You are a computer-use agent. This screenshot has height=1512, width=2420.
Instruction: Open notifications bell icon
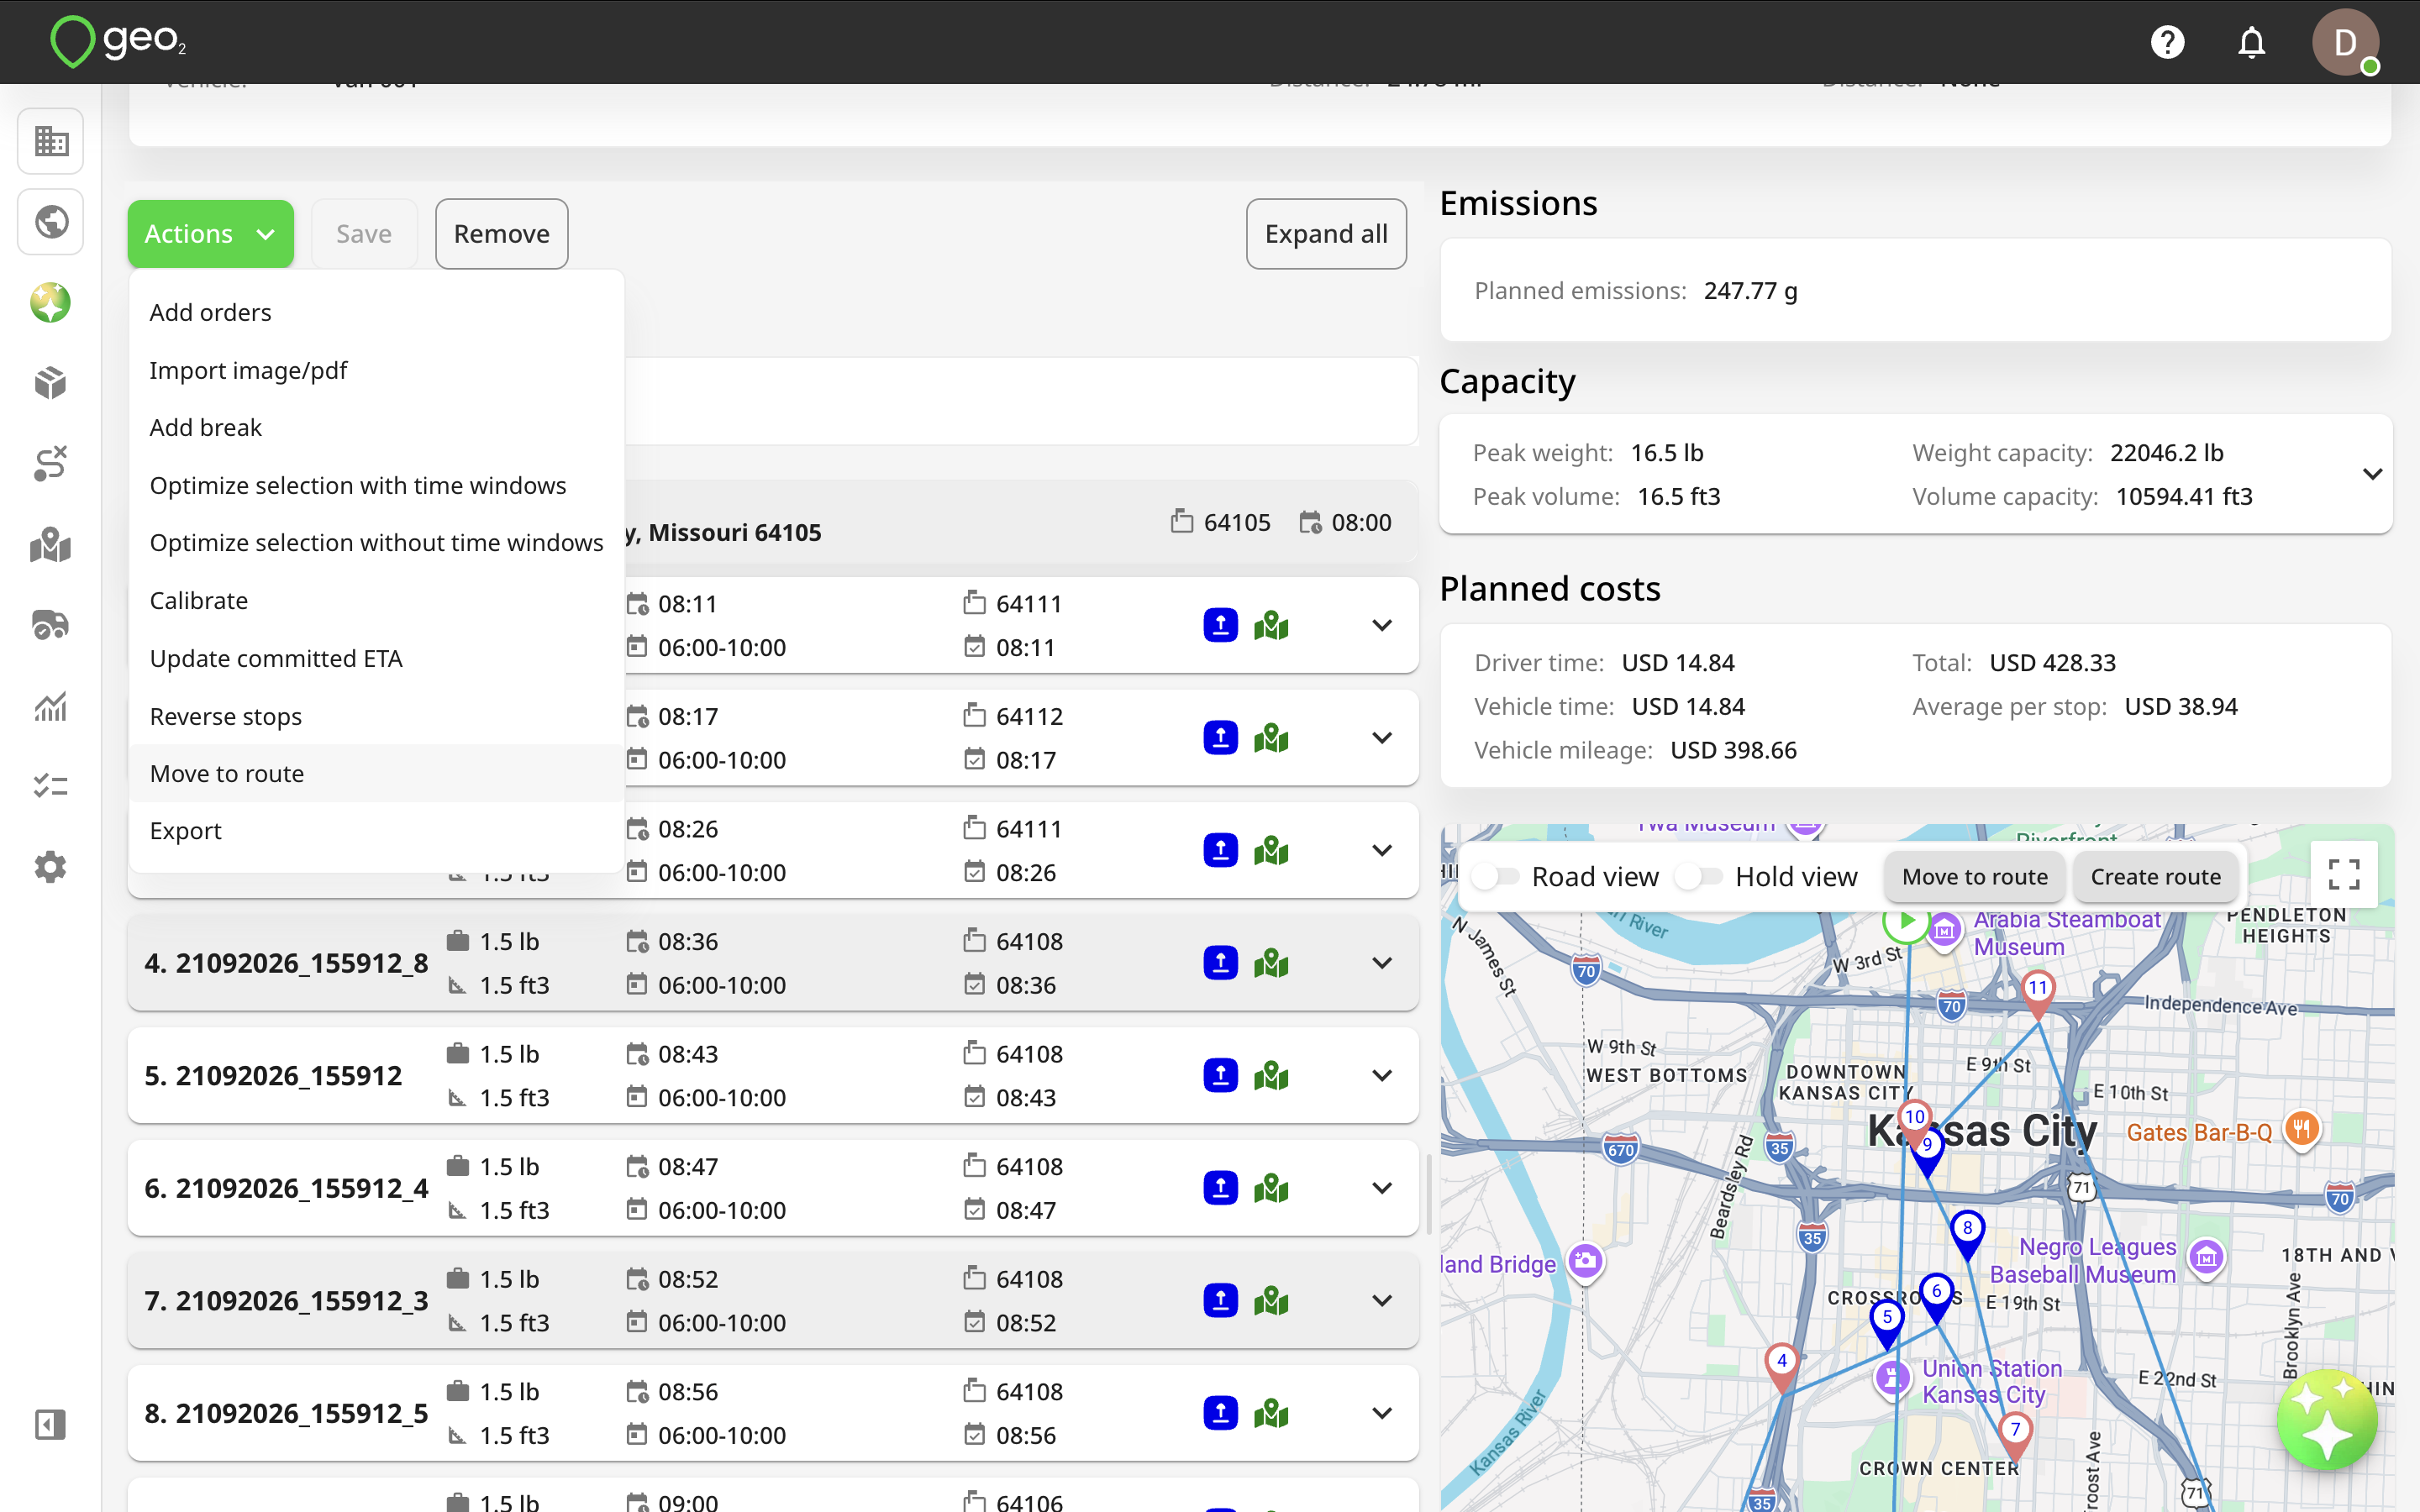coord(2251,42)
